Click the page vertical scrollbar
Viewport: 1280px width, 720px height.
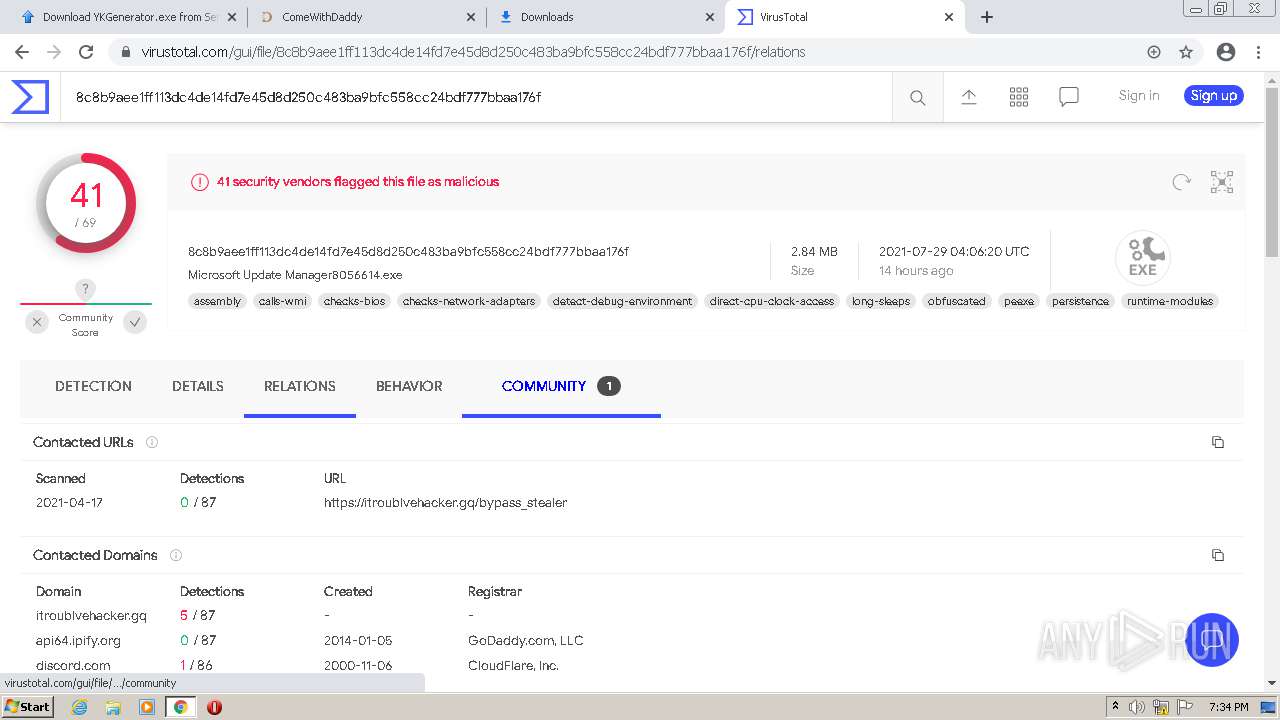tap(1272, 170)
